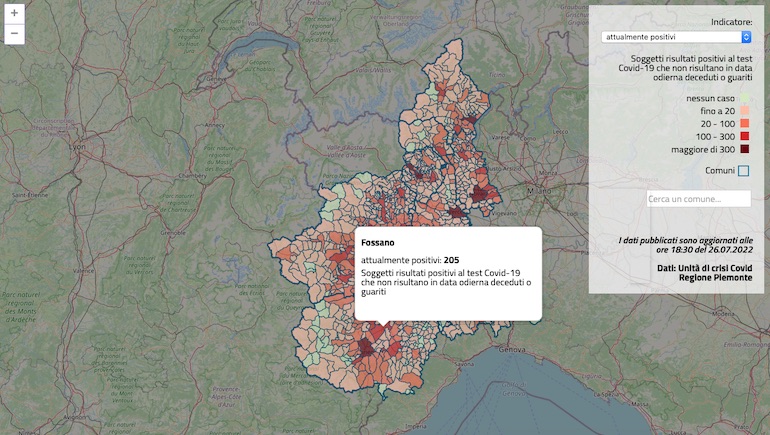
Task: Focus the 'Cerca un comune' search field
Action: [698, 199]
